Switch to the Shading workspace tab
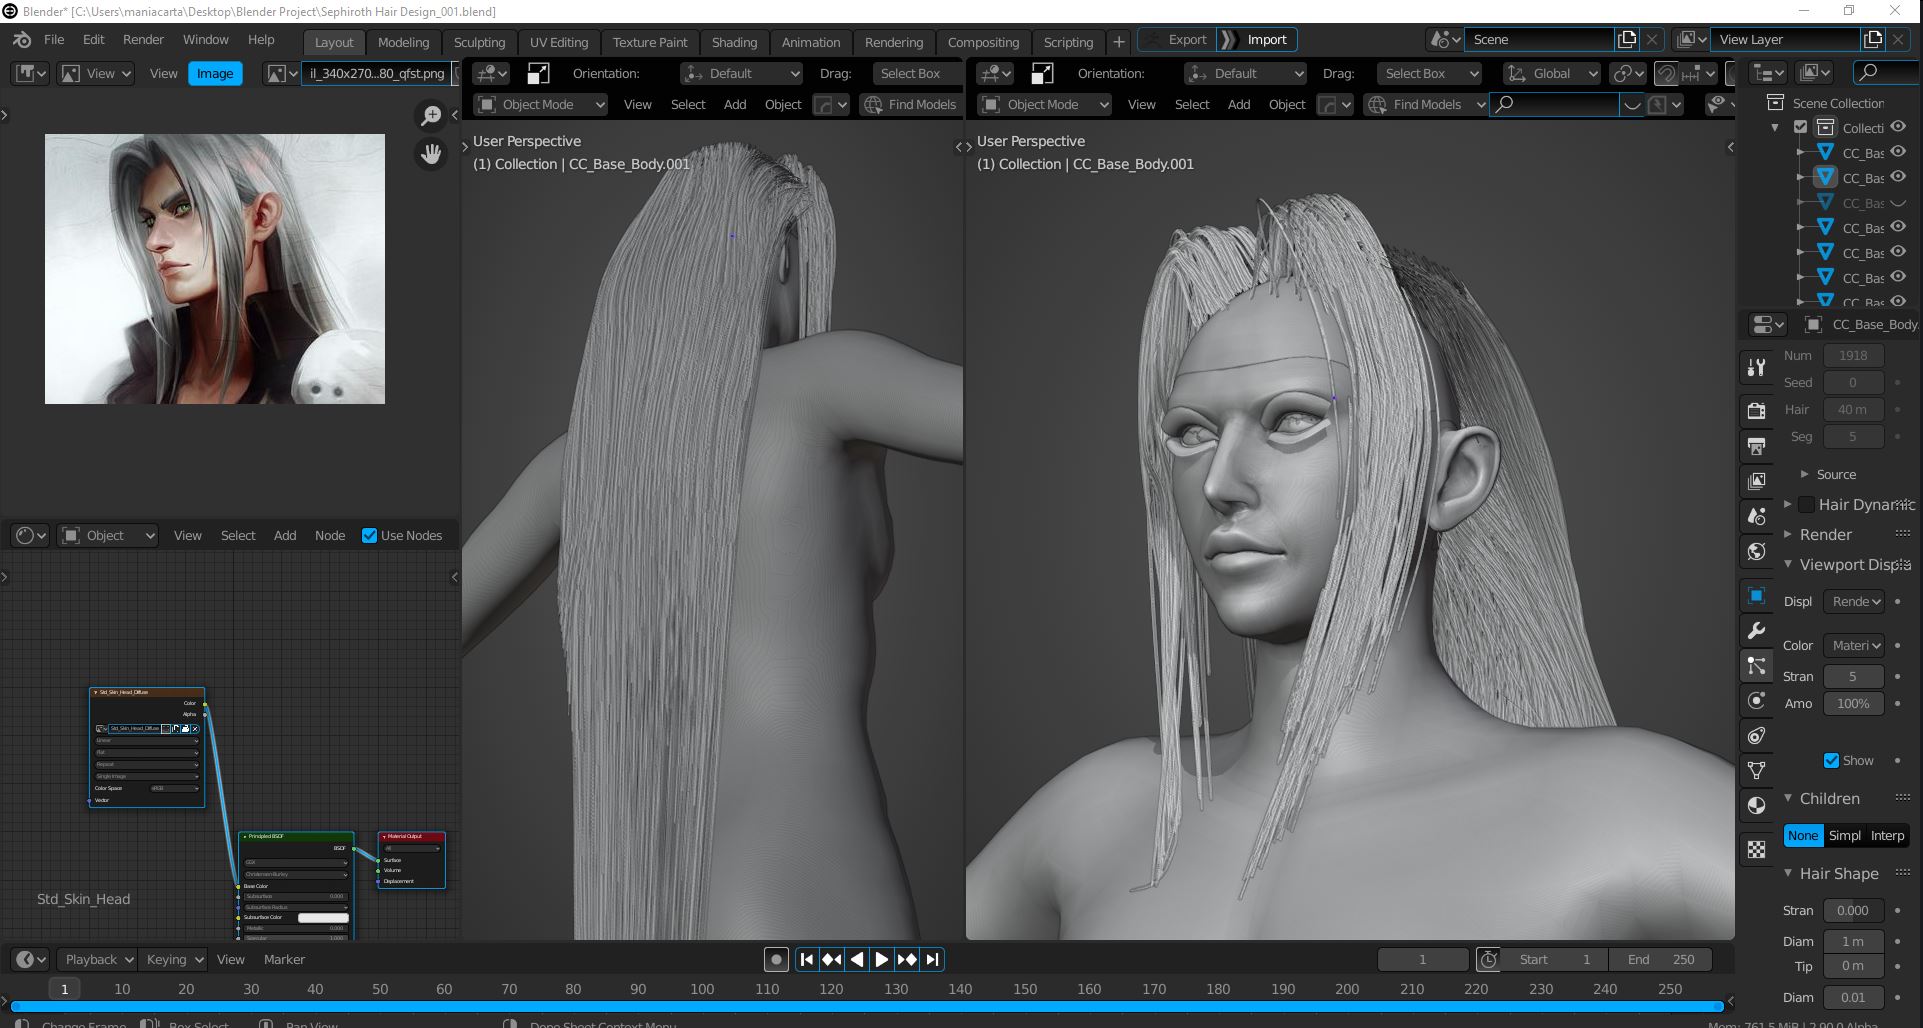The image size is (1923, 1028). click(734, 42)
